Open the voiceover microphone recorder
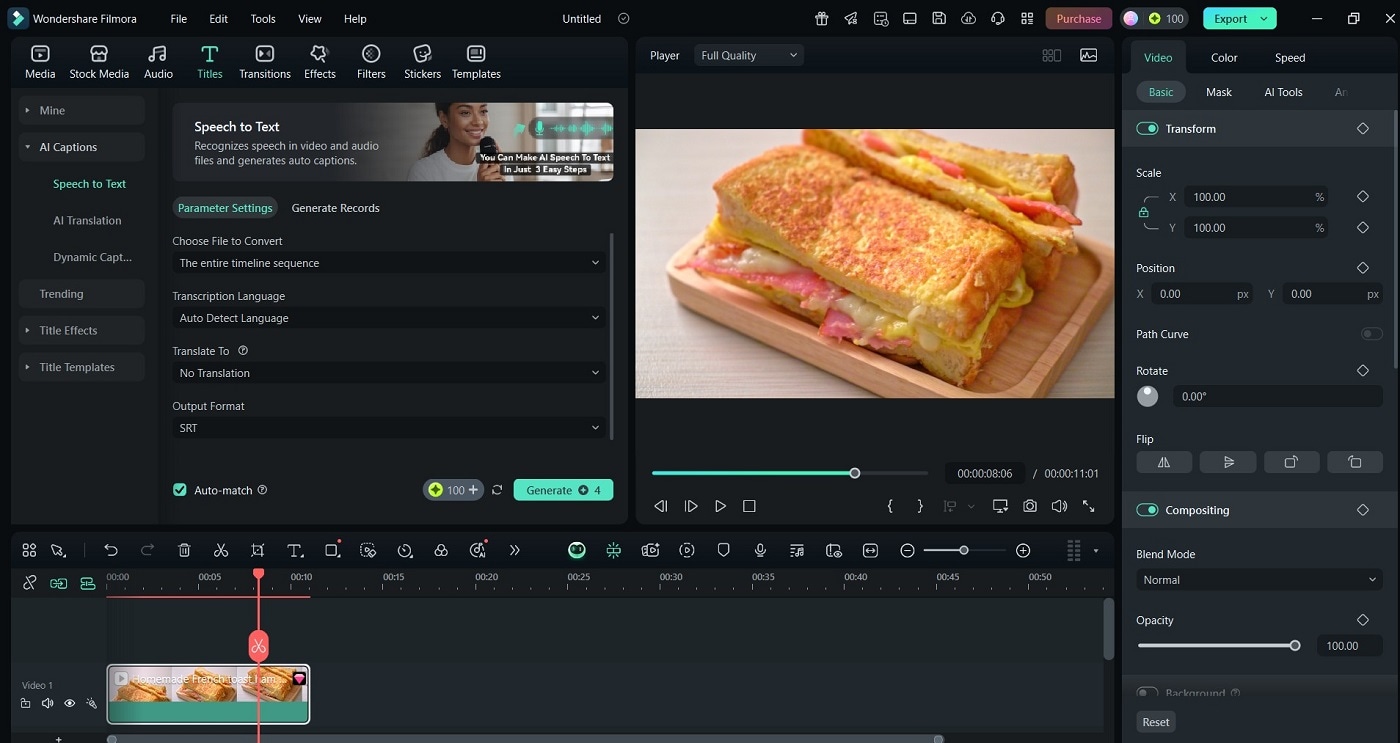Viewport: 1400px width, 743px height. 760,550
